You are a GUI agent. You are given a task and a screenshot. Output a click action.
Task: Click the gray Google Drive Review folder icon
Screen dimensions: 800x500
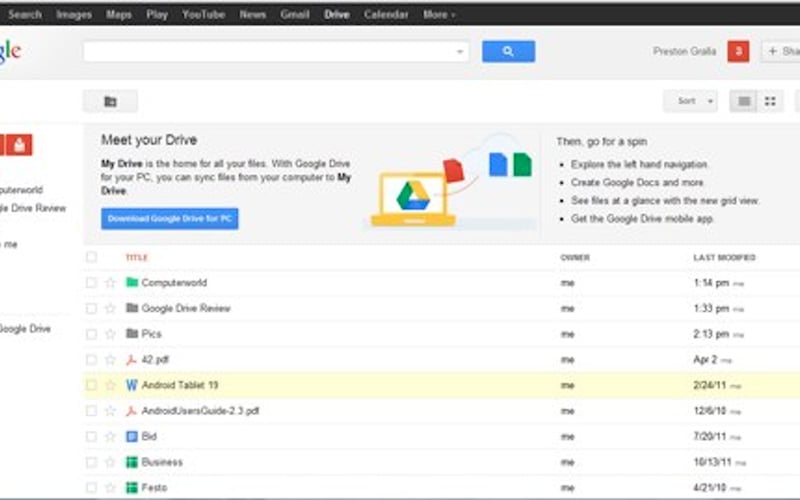click(x=132, y=308)
